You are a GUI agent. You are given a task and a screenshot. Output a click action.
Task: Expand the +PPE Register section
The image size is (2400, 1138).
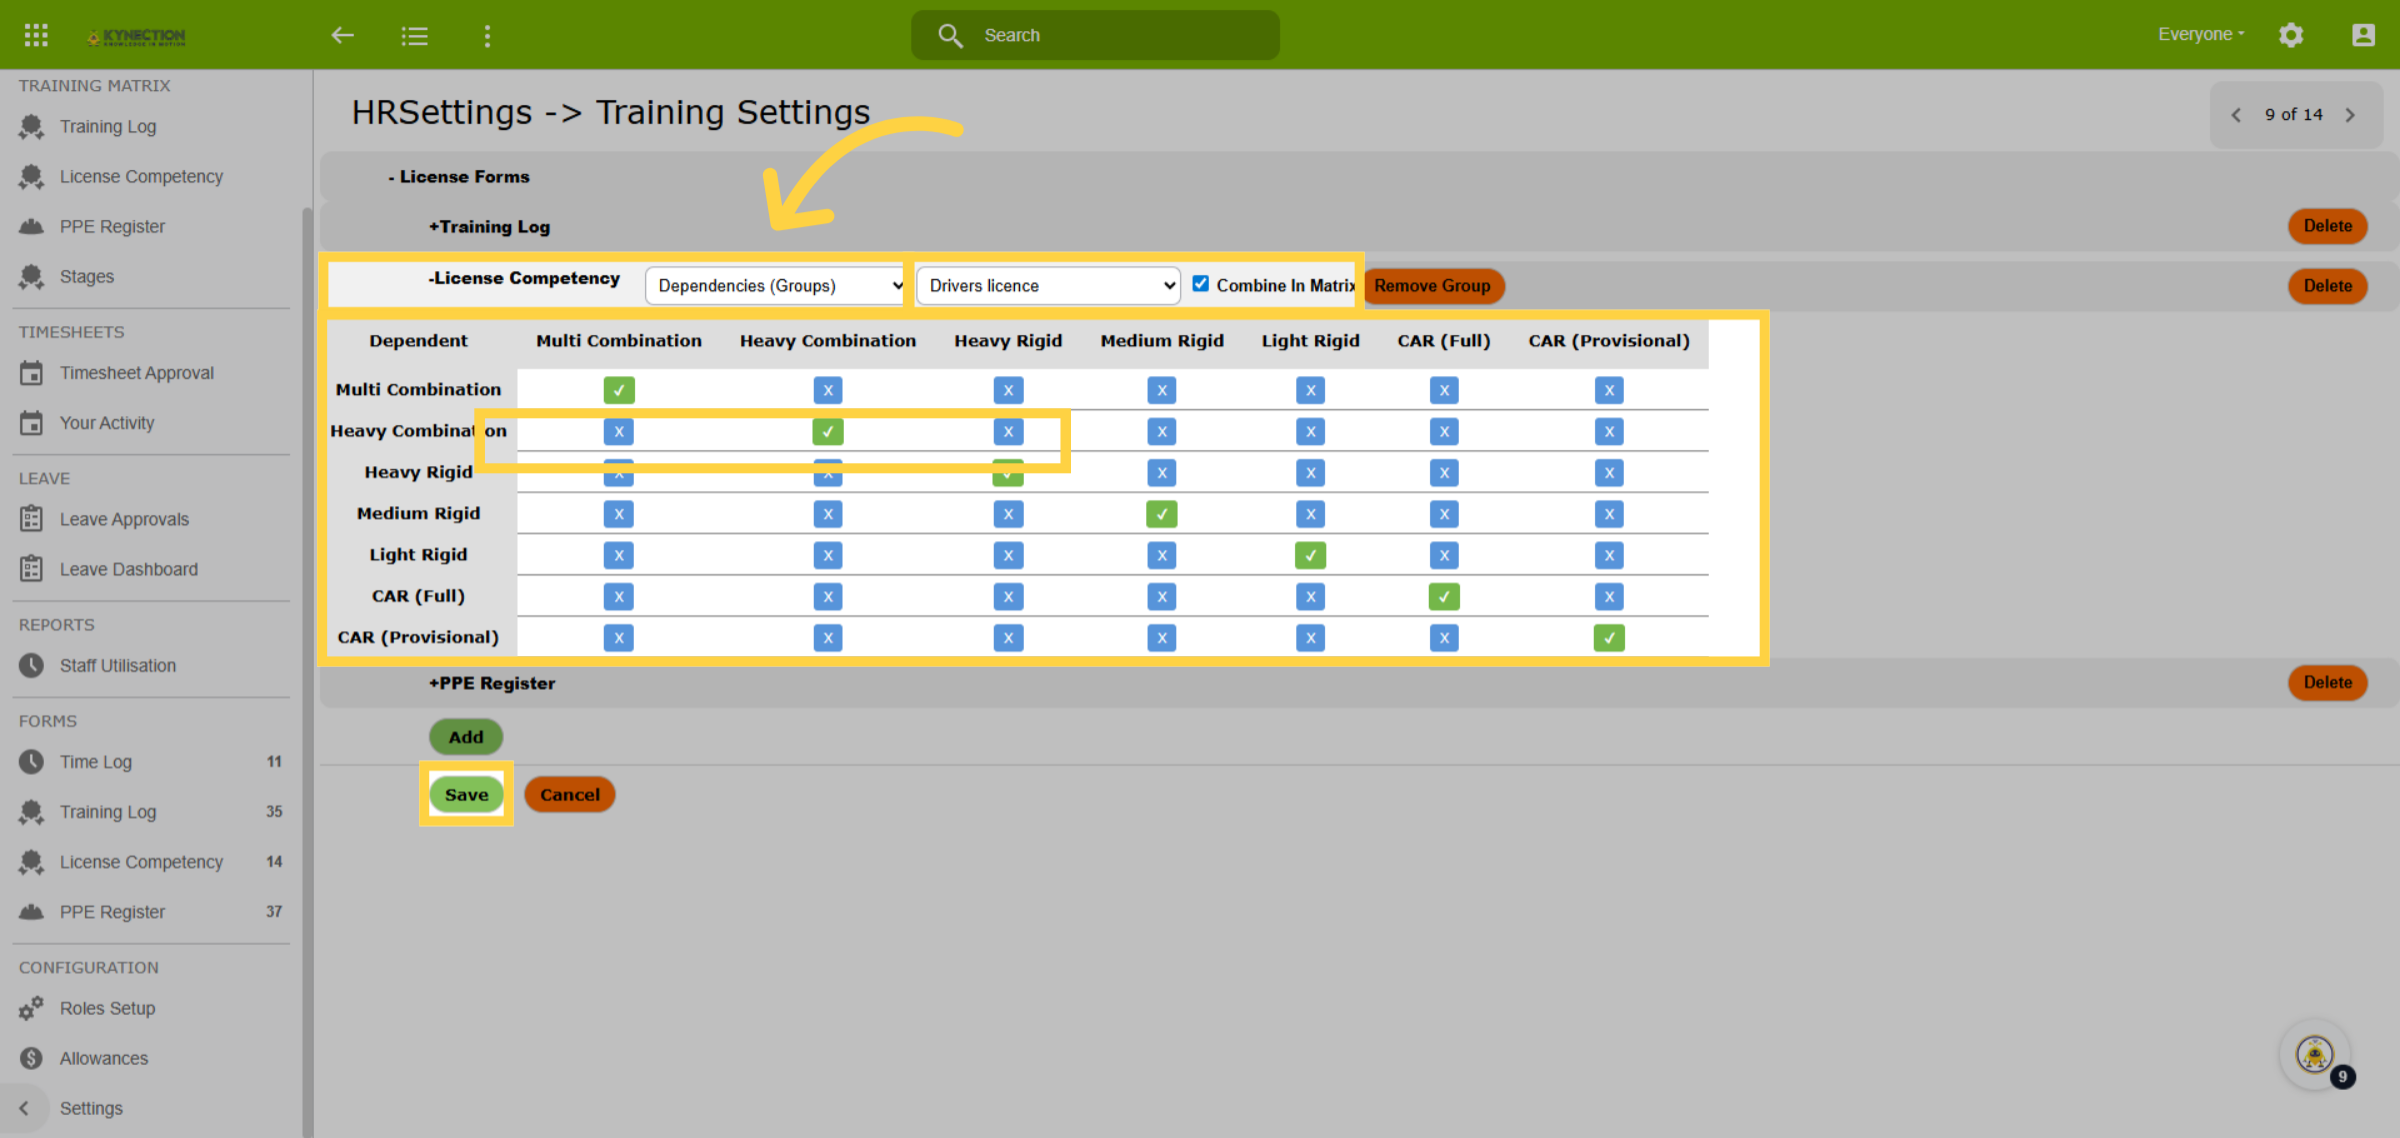tap(492, 683)
